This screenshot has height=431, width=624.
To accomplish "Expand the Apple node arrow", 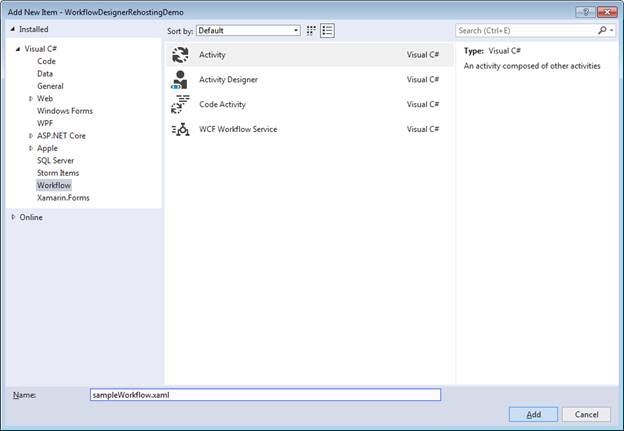I will click(31, 148).
